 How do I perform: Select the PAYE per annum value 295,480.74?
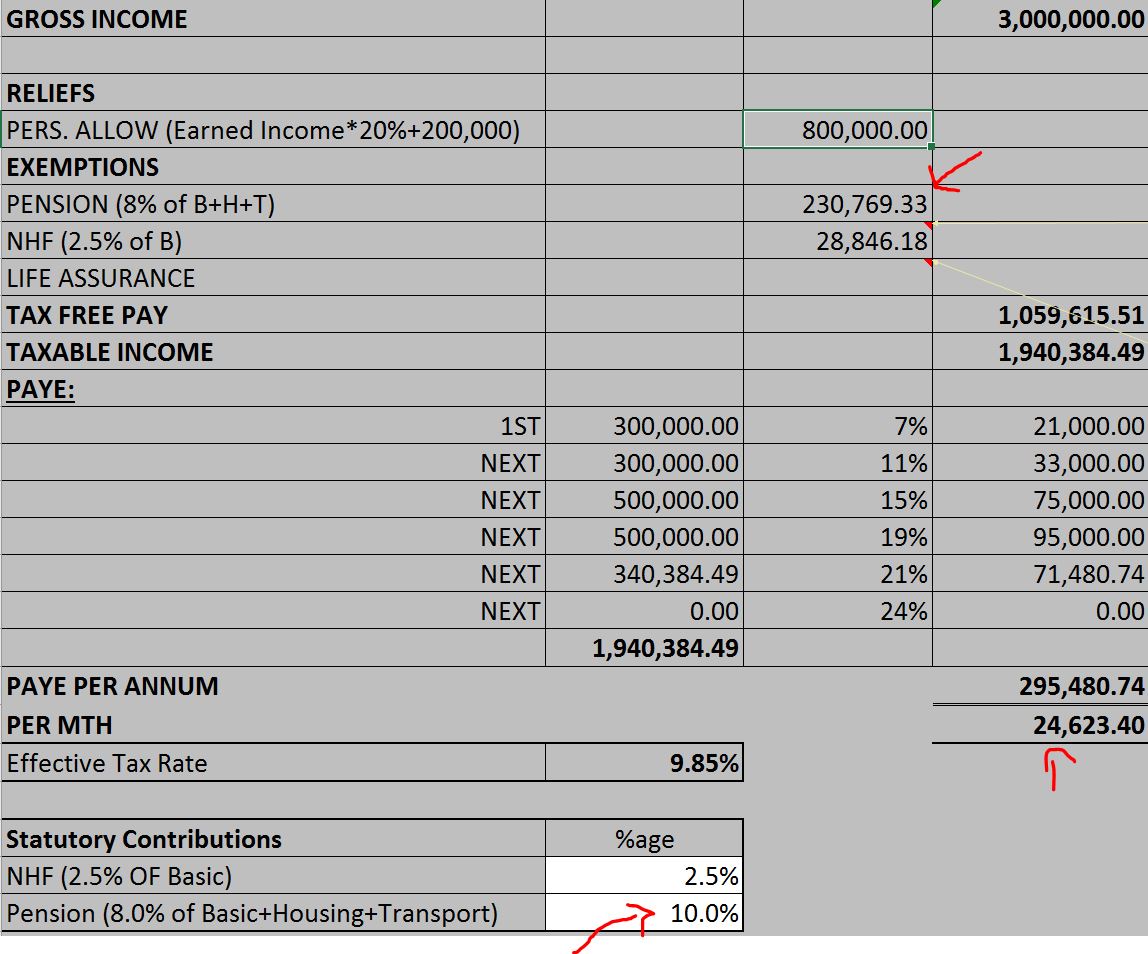click(x=1040, y=686)
